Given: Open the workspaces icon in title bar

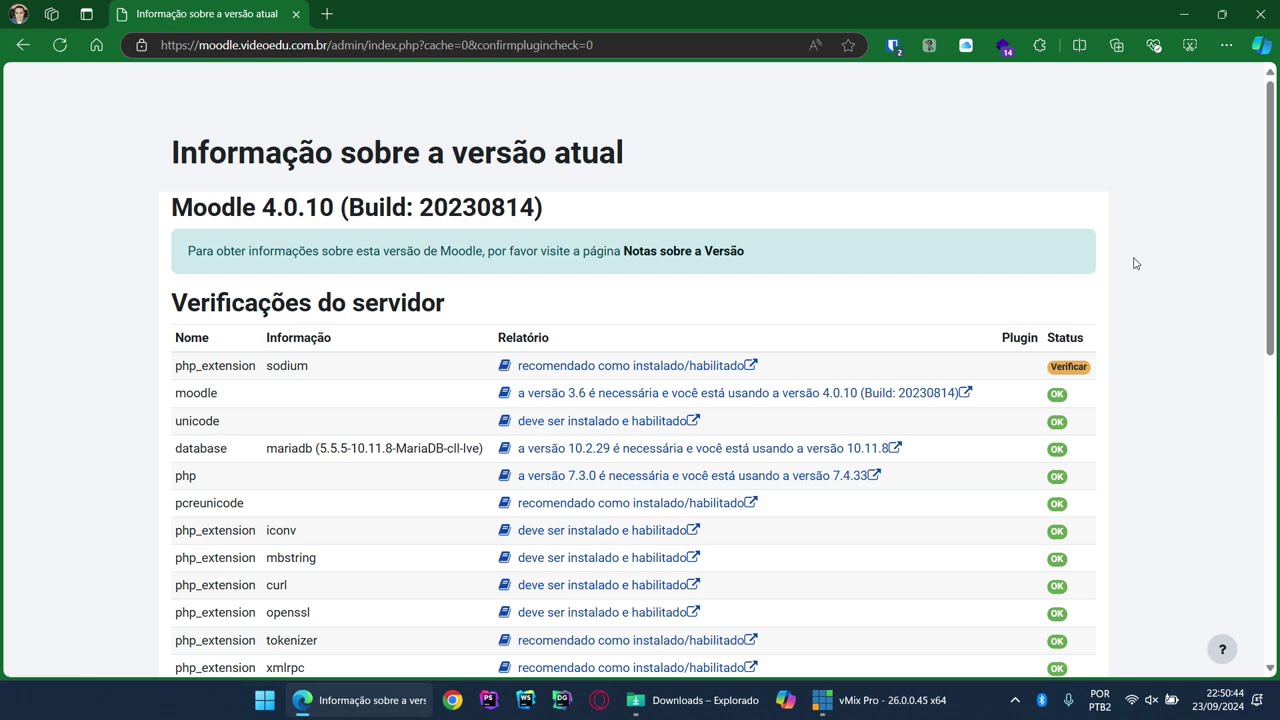Looking at the screenshot, I should (52, 14).
